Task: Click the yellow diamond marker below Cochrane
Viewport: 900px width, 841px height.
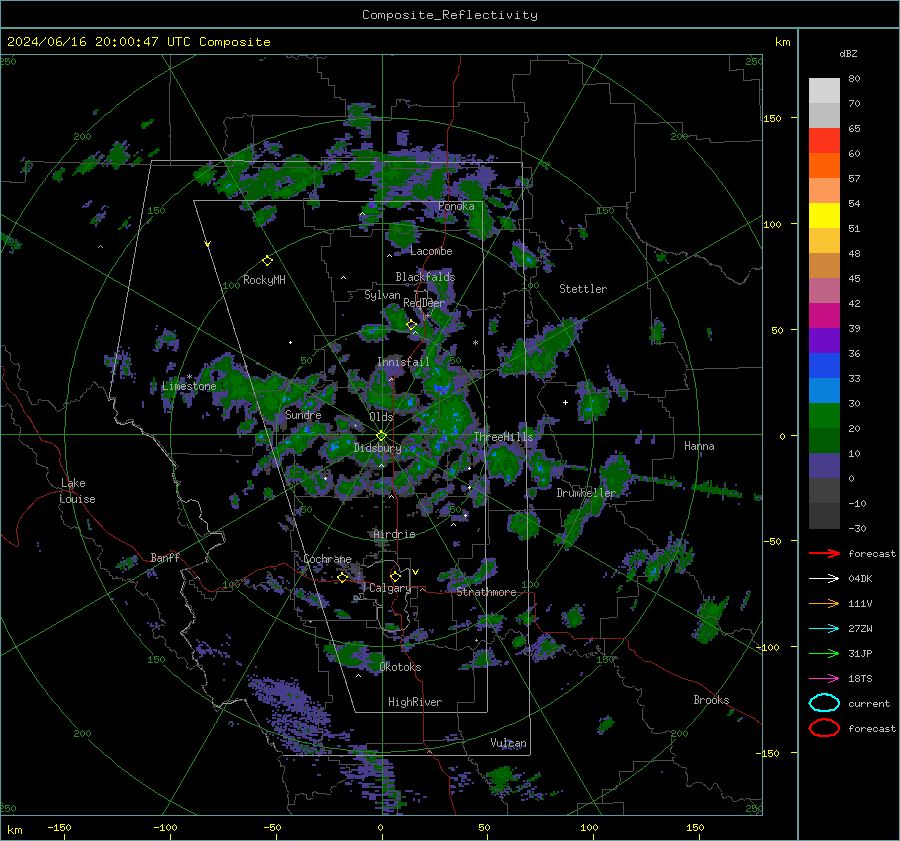Action: 343,577
